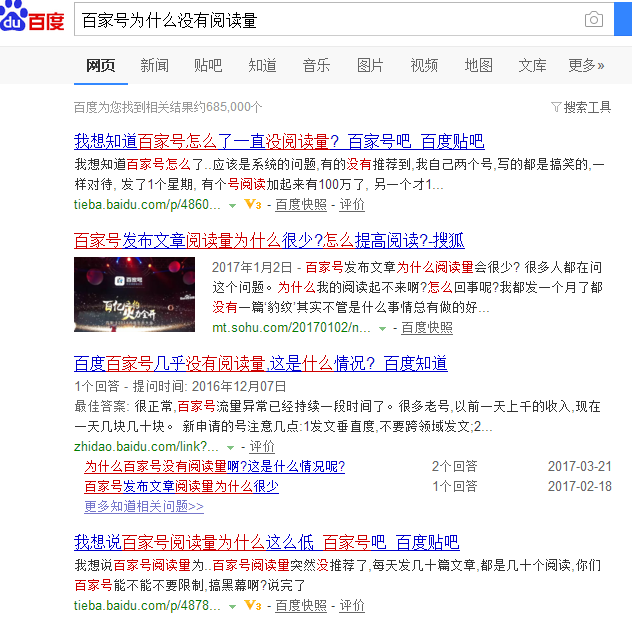632x617 pixels.
Task: Click the tieba.baidu.com/p/4878 URL
Action: 147,605
